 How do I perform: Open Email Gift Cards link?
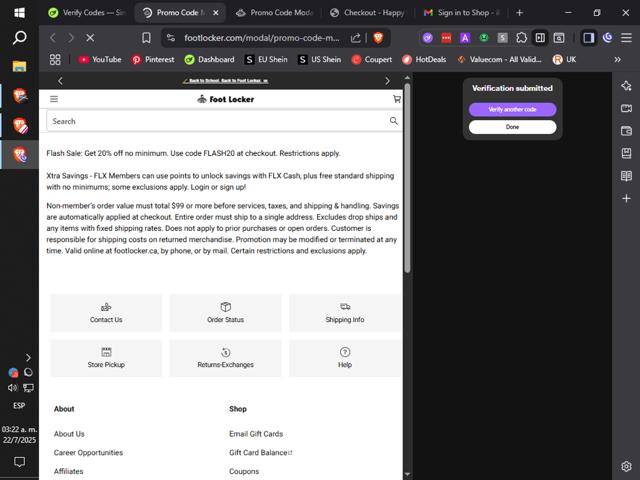256,434
